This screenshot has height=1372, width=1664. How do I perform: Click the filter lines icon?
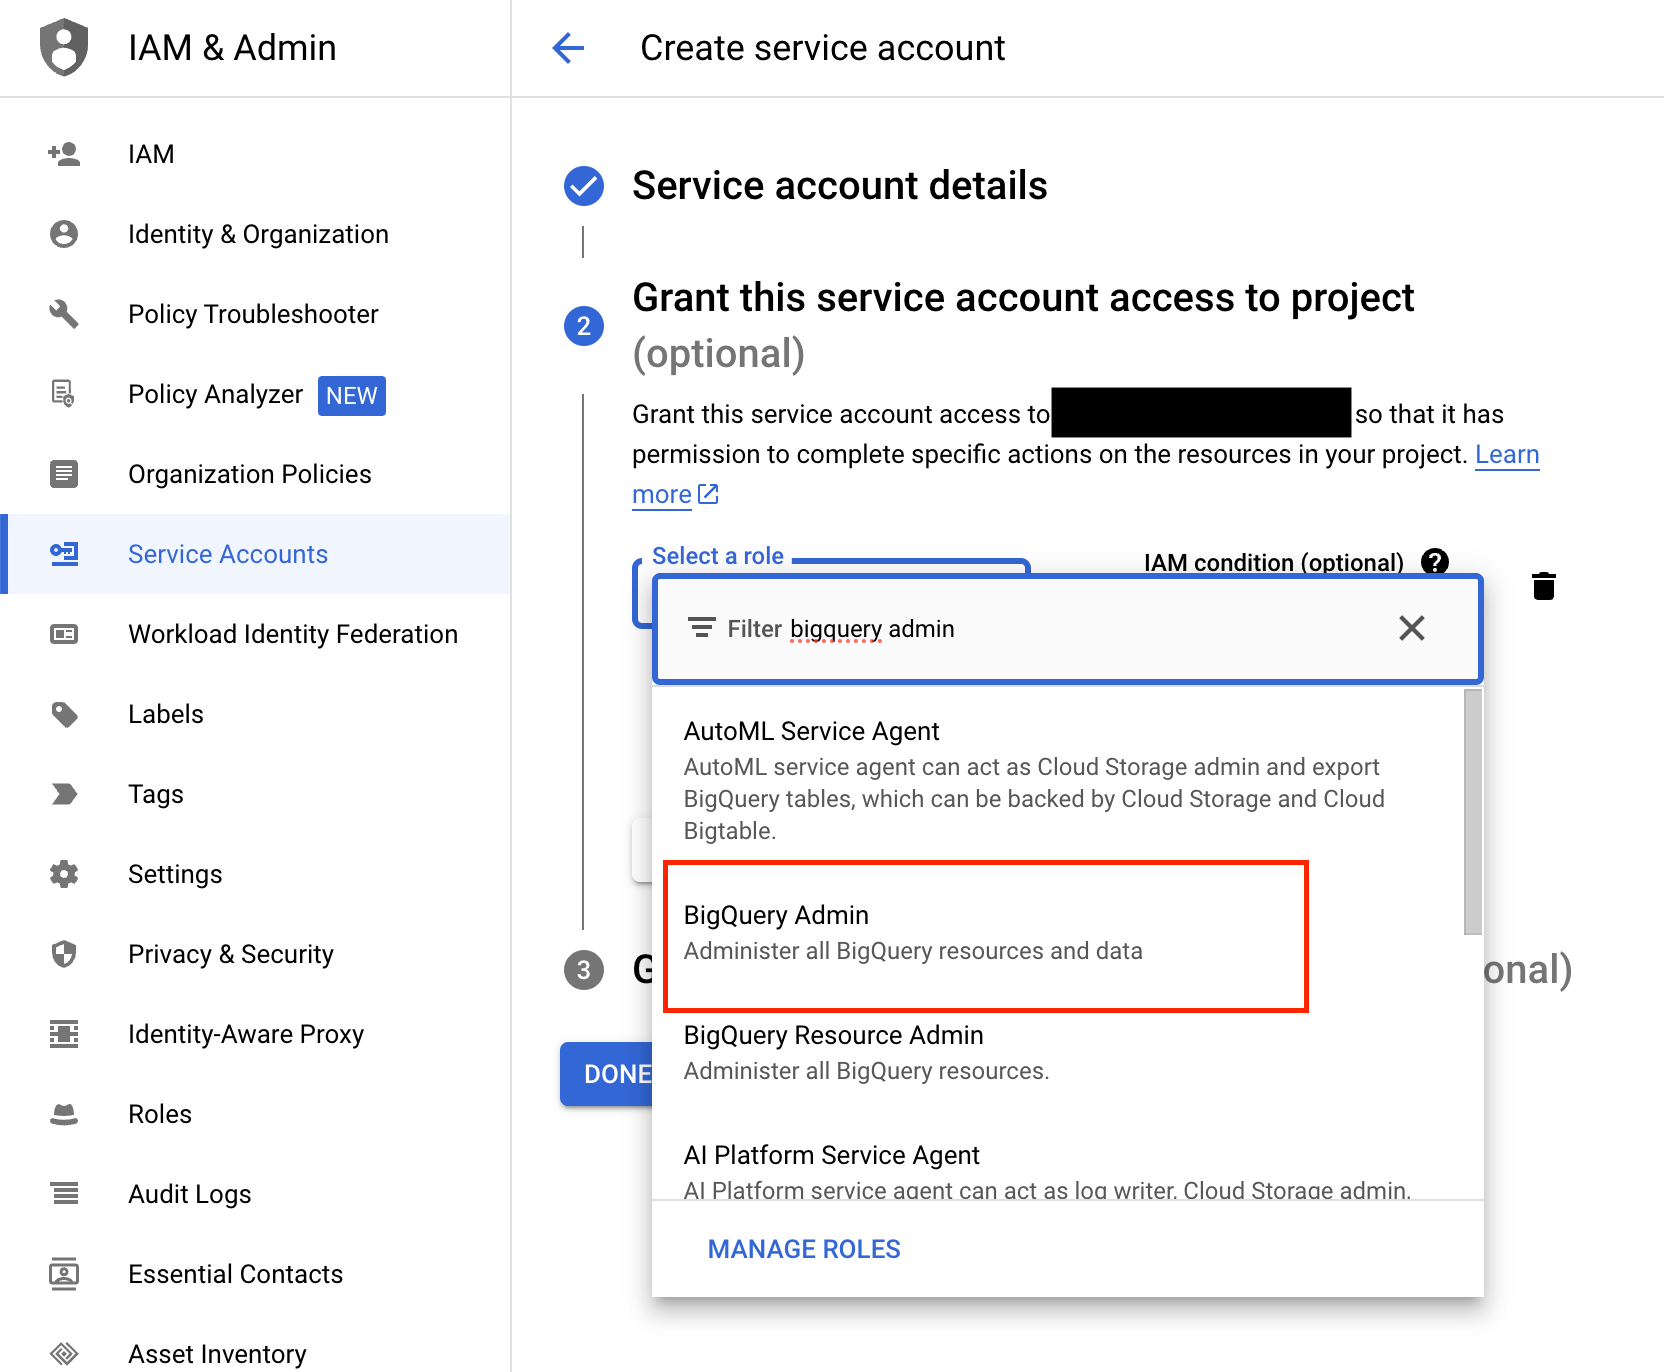(x=702, y=628)
